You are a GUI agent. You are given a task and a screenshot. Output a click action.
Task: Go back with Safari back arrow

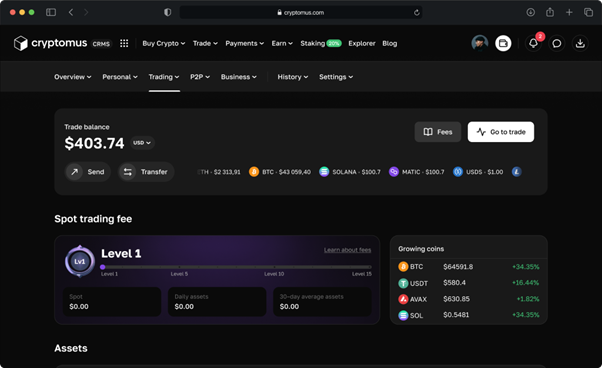pos(71,12)
